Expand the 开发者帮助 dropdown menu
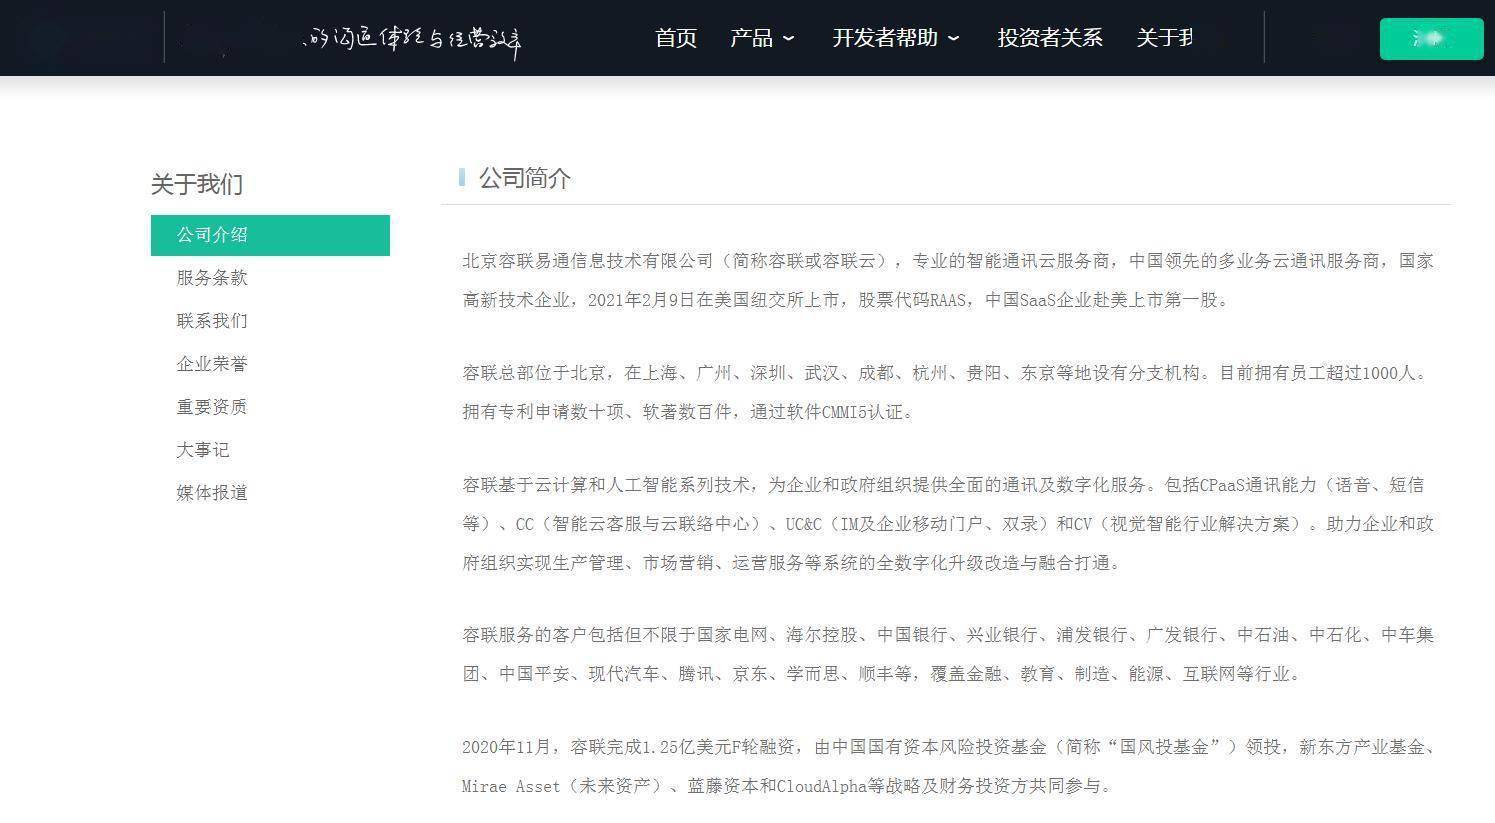Image resolution: width=1495 pixels, height=823 pixels. point(896,38)
